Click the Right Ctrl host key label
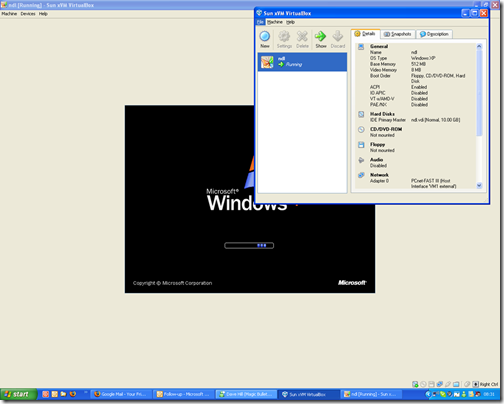This screenshot has width=504, height=404. coord(489,384)
